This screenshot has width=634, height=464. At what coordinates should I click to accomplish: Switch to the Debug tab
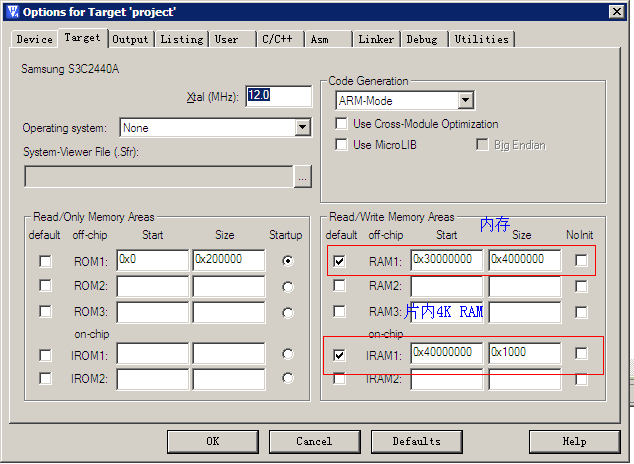coord(424,39)
